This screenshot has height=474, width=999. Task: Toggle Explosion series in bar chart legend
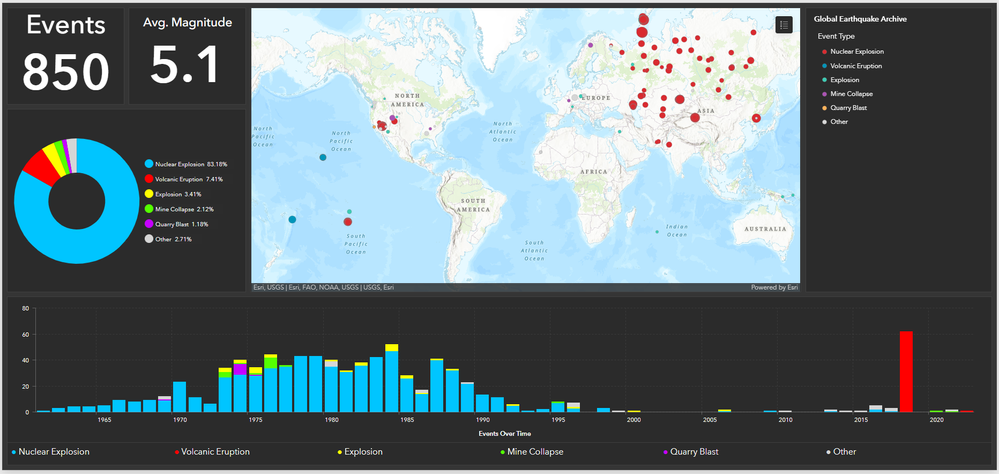tap(360, 452)
